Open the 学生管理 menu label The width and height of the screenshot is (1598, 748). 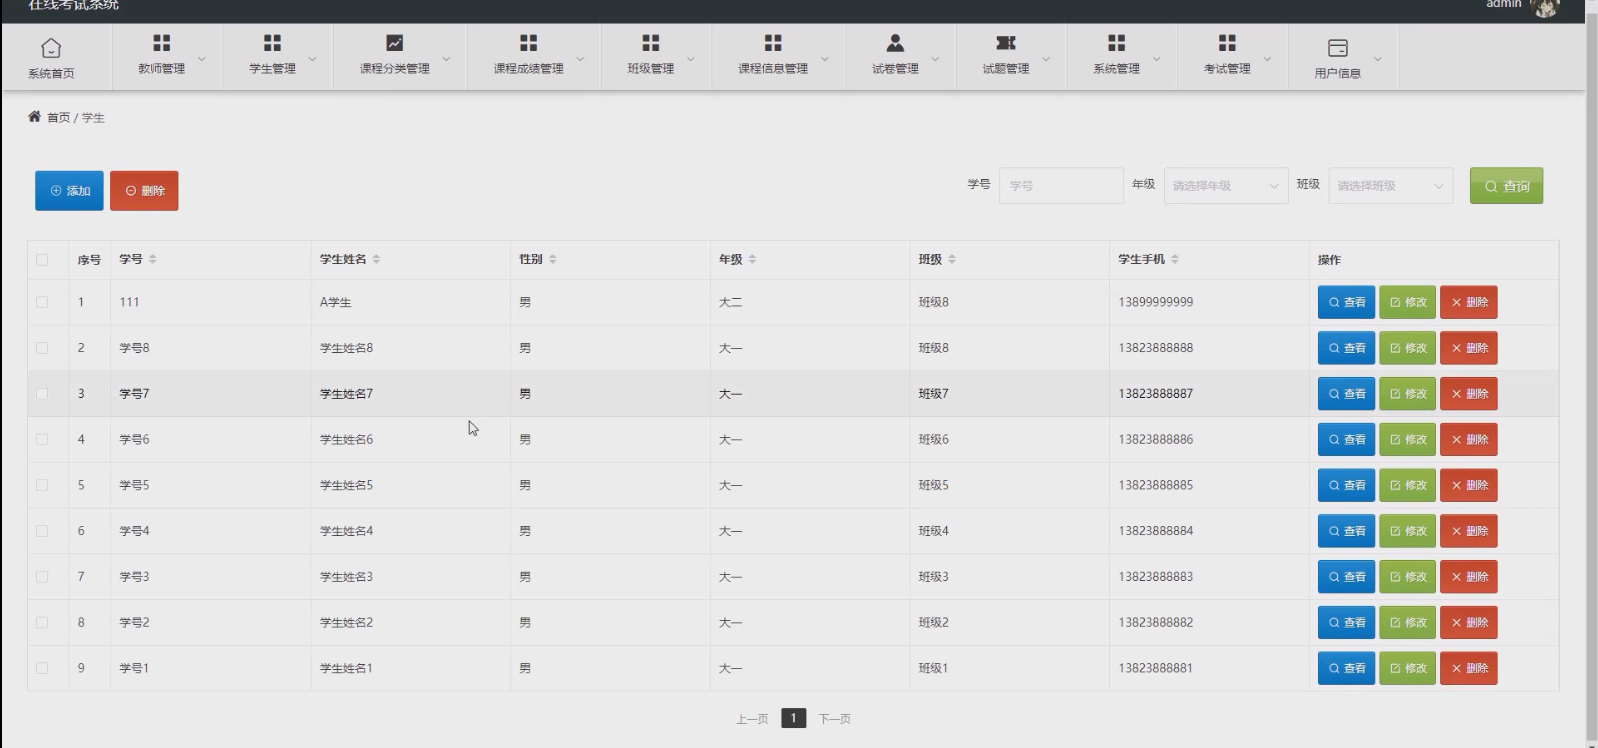tap(272, 69)
